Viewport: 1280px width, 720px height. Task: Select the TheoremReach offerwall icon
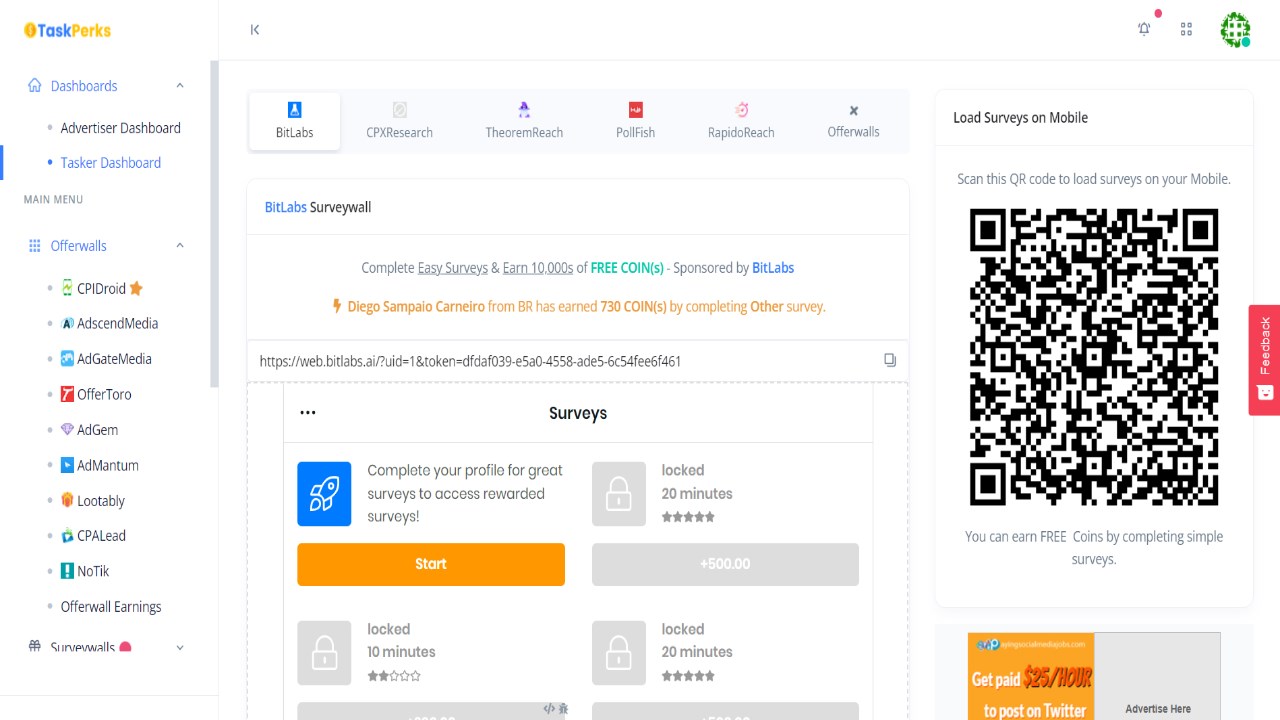(x=524, y=110)
